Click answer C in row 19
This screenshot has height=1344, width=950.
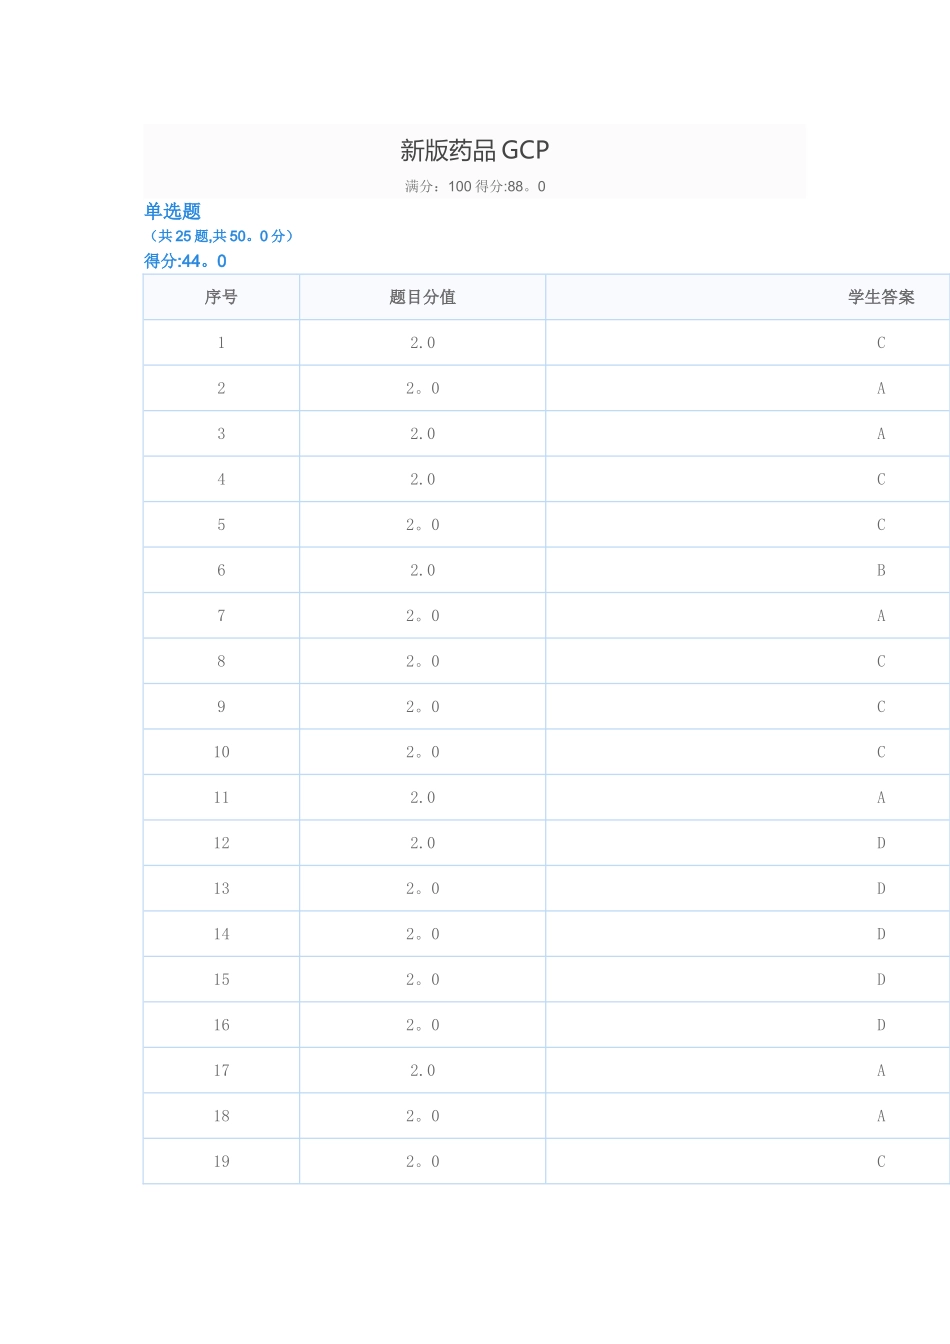881,1162
